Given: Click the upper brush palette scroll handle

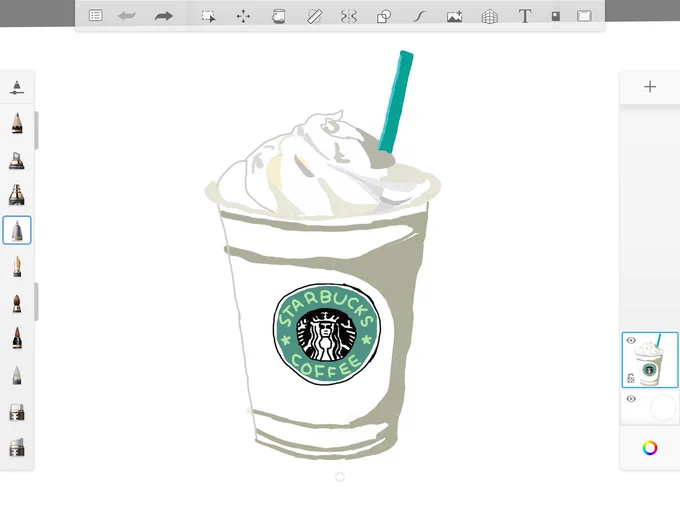Looking at the screenshot, I should [36, 130].
